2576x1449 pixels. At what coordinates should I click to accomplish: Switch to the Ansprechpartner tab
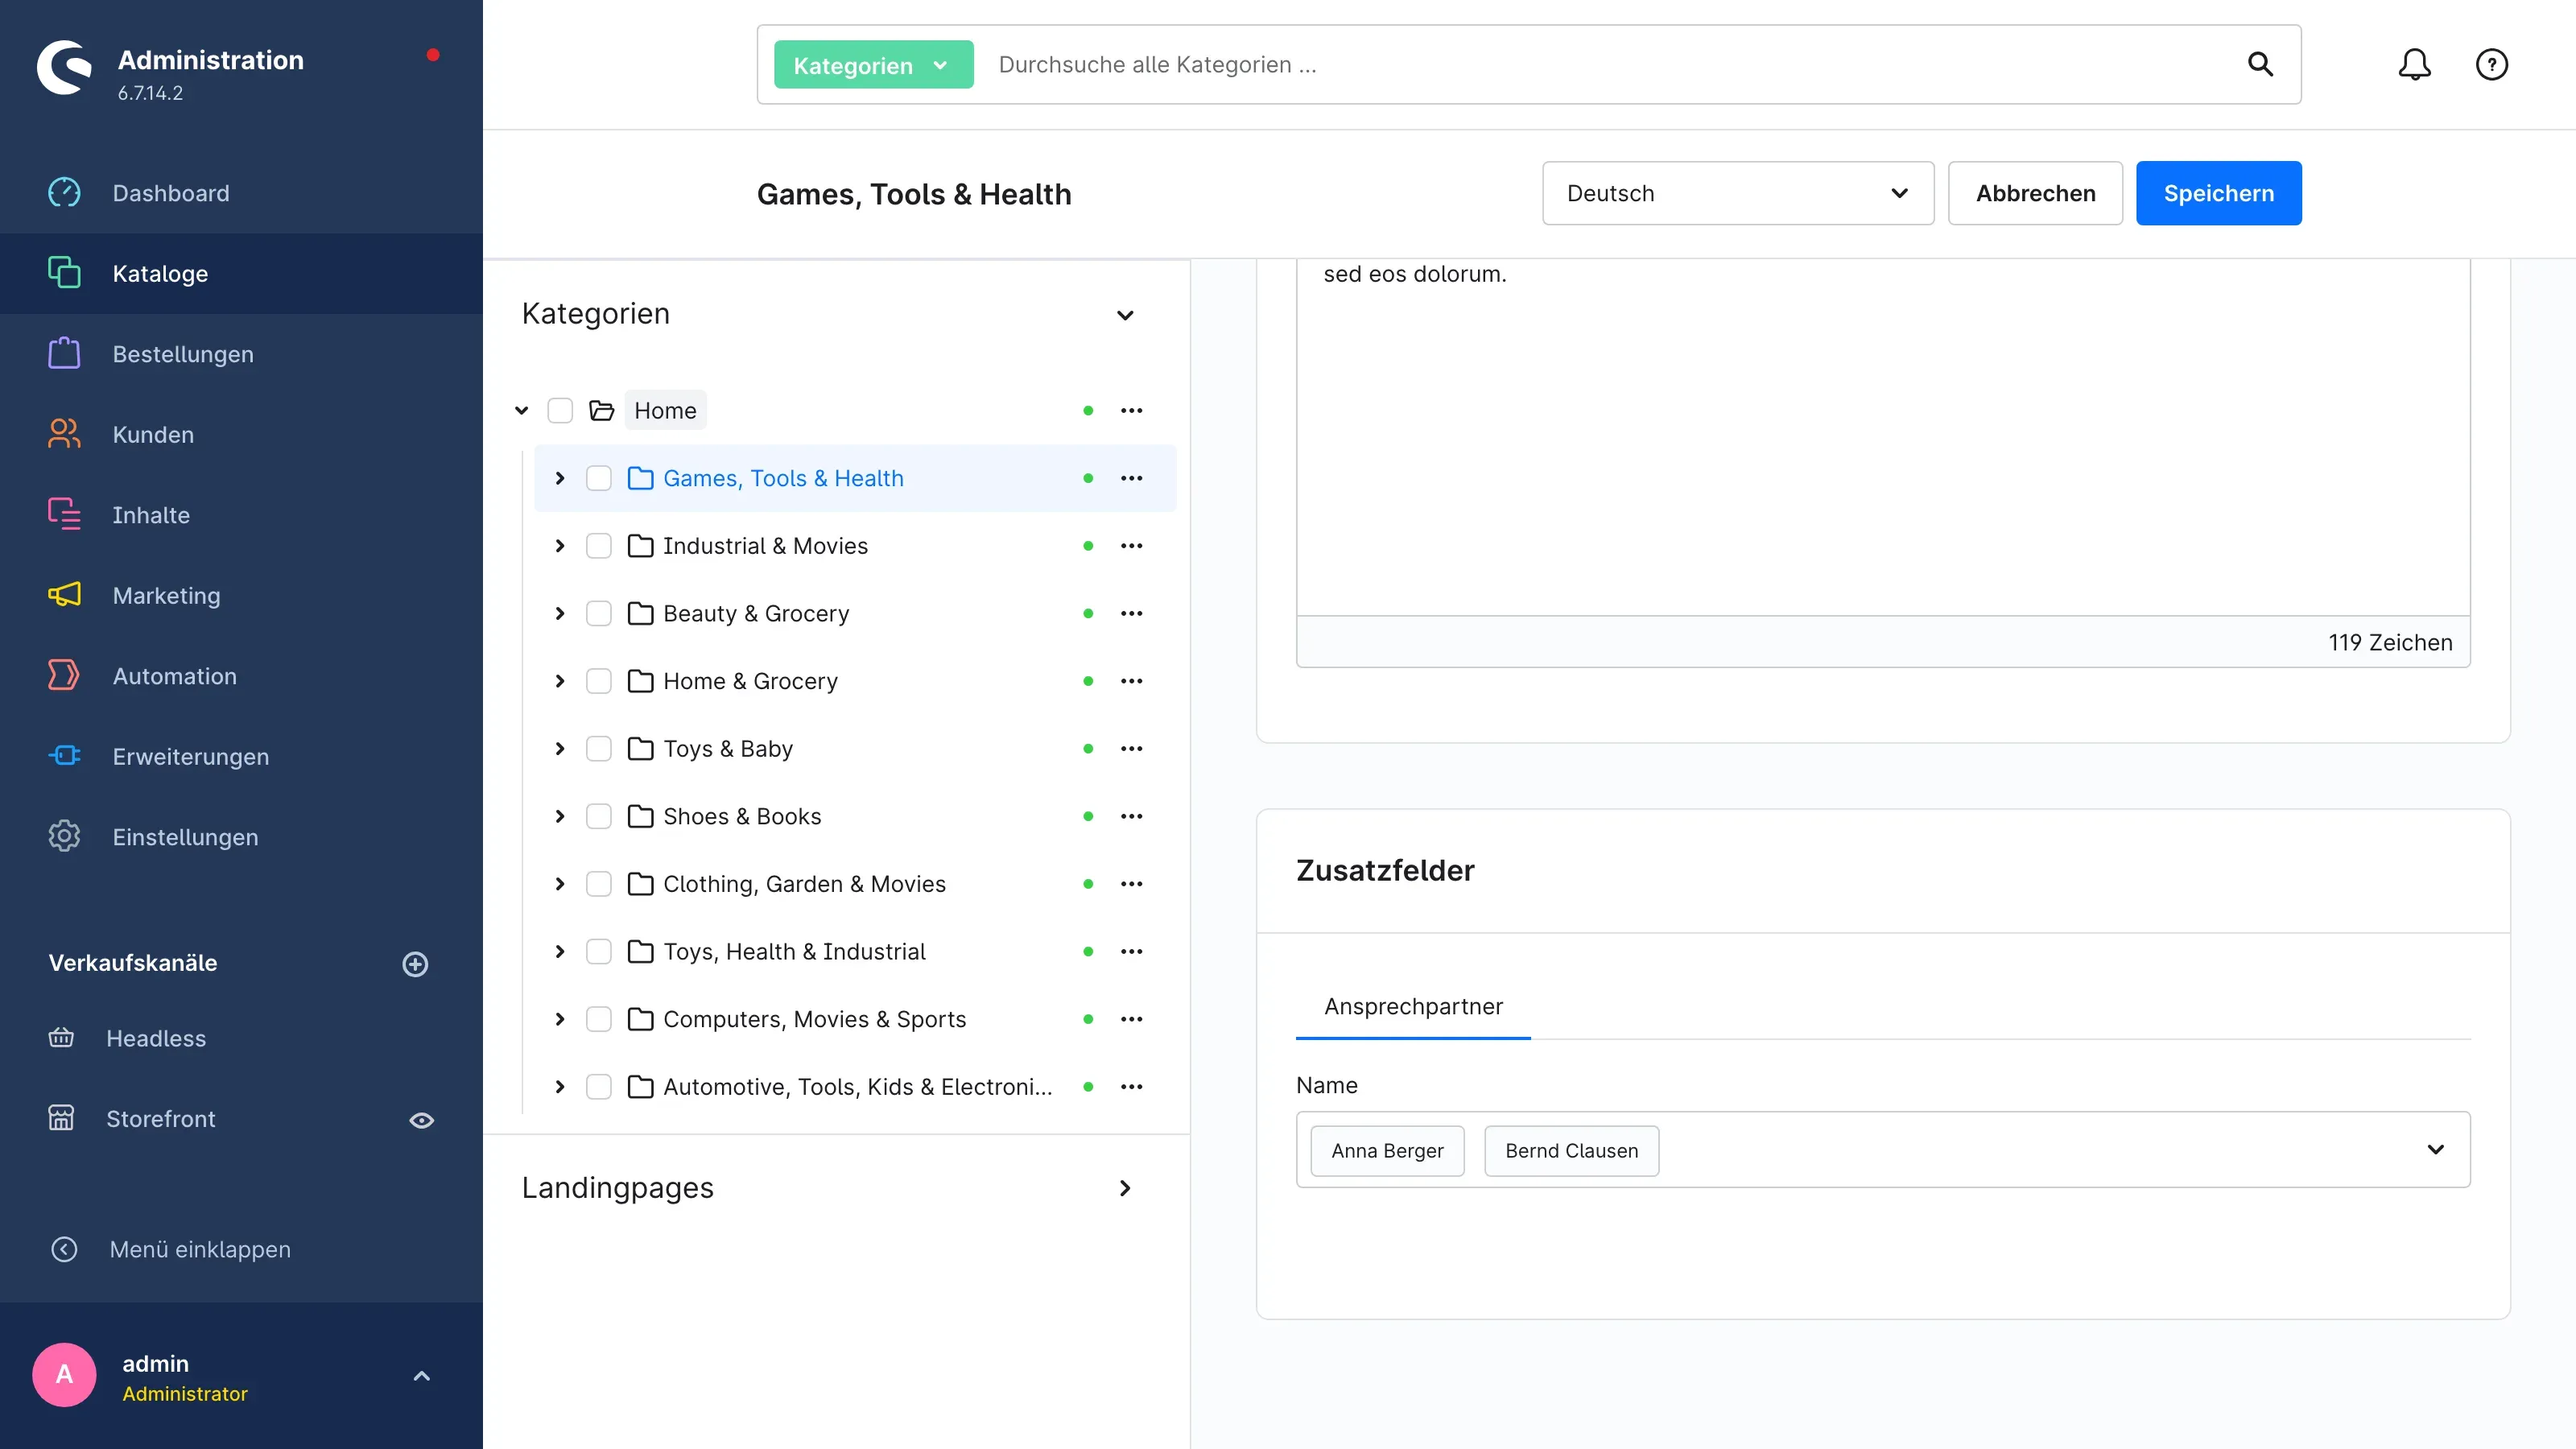(1412, 1006)
